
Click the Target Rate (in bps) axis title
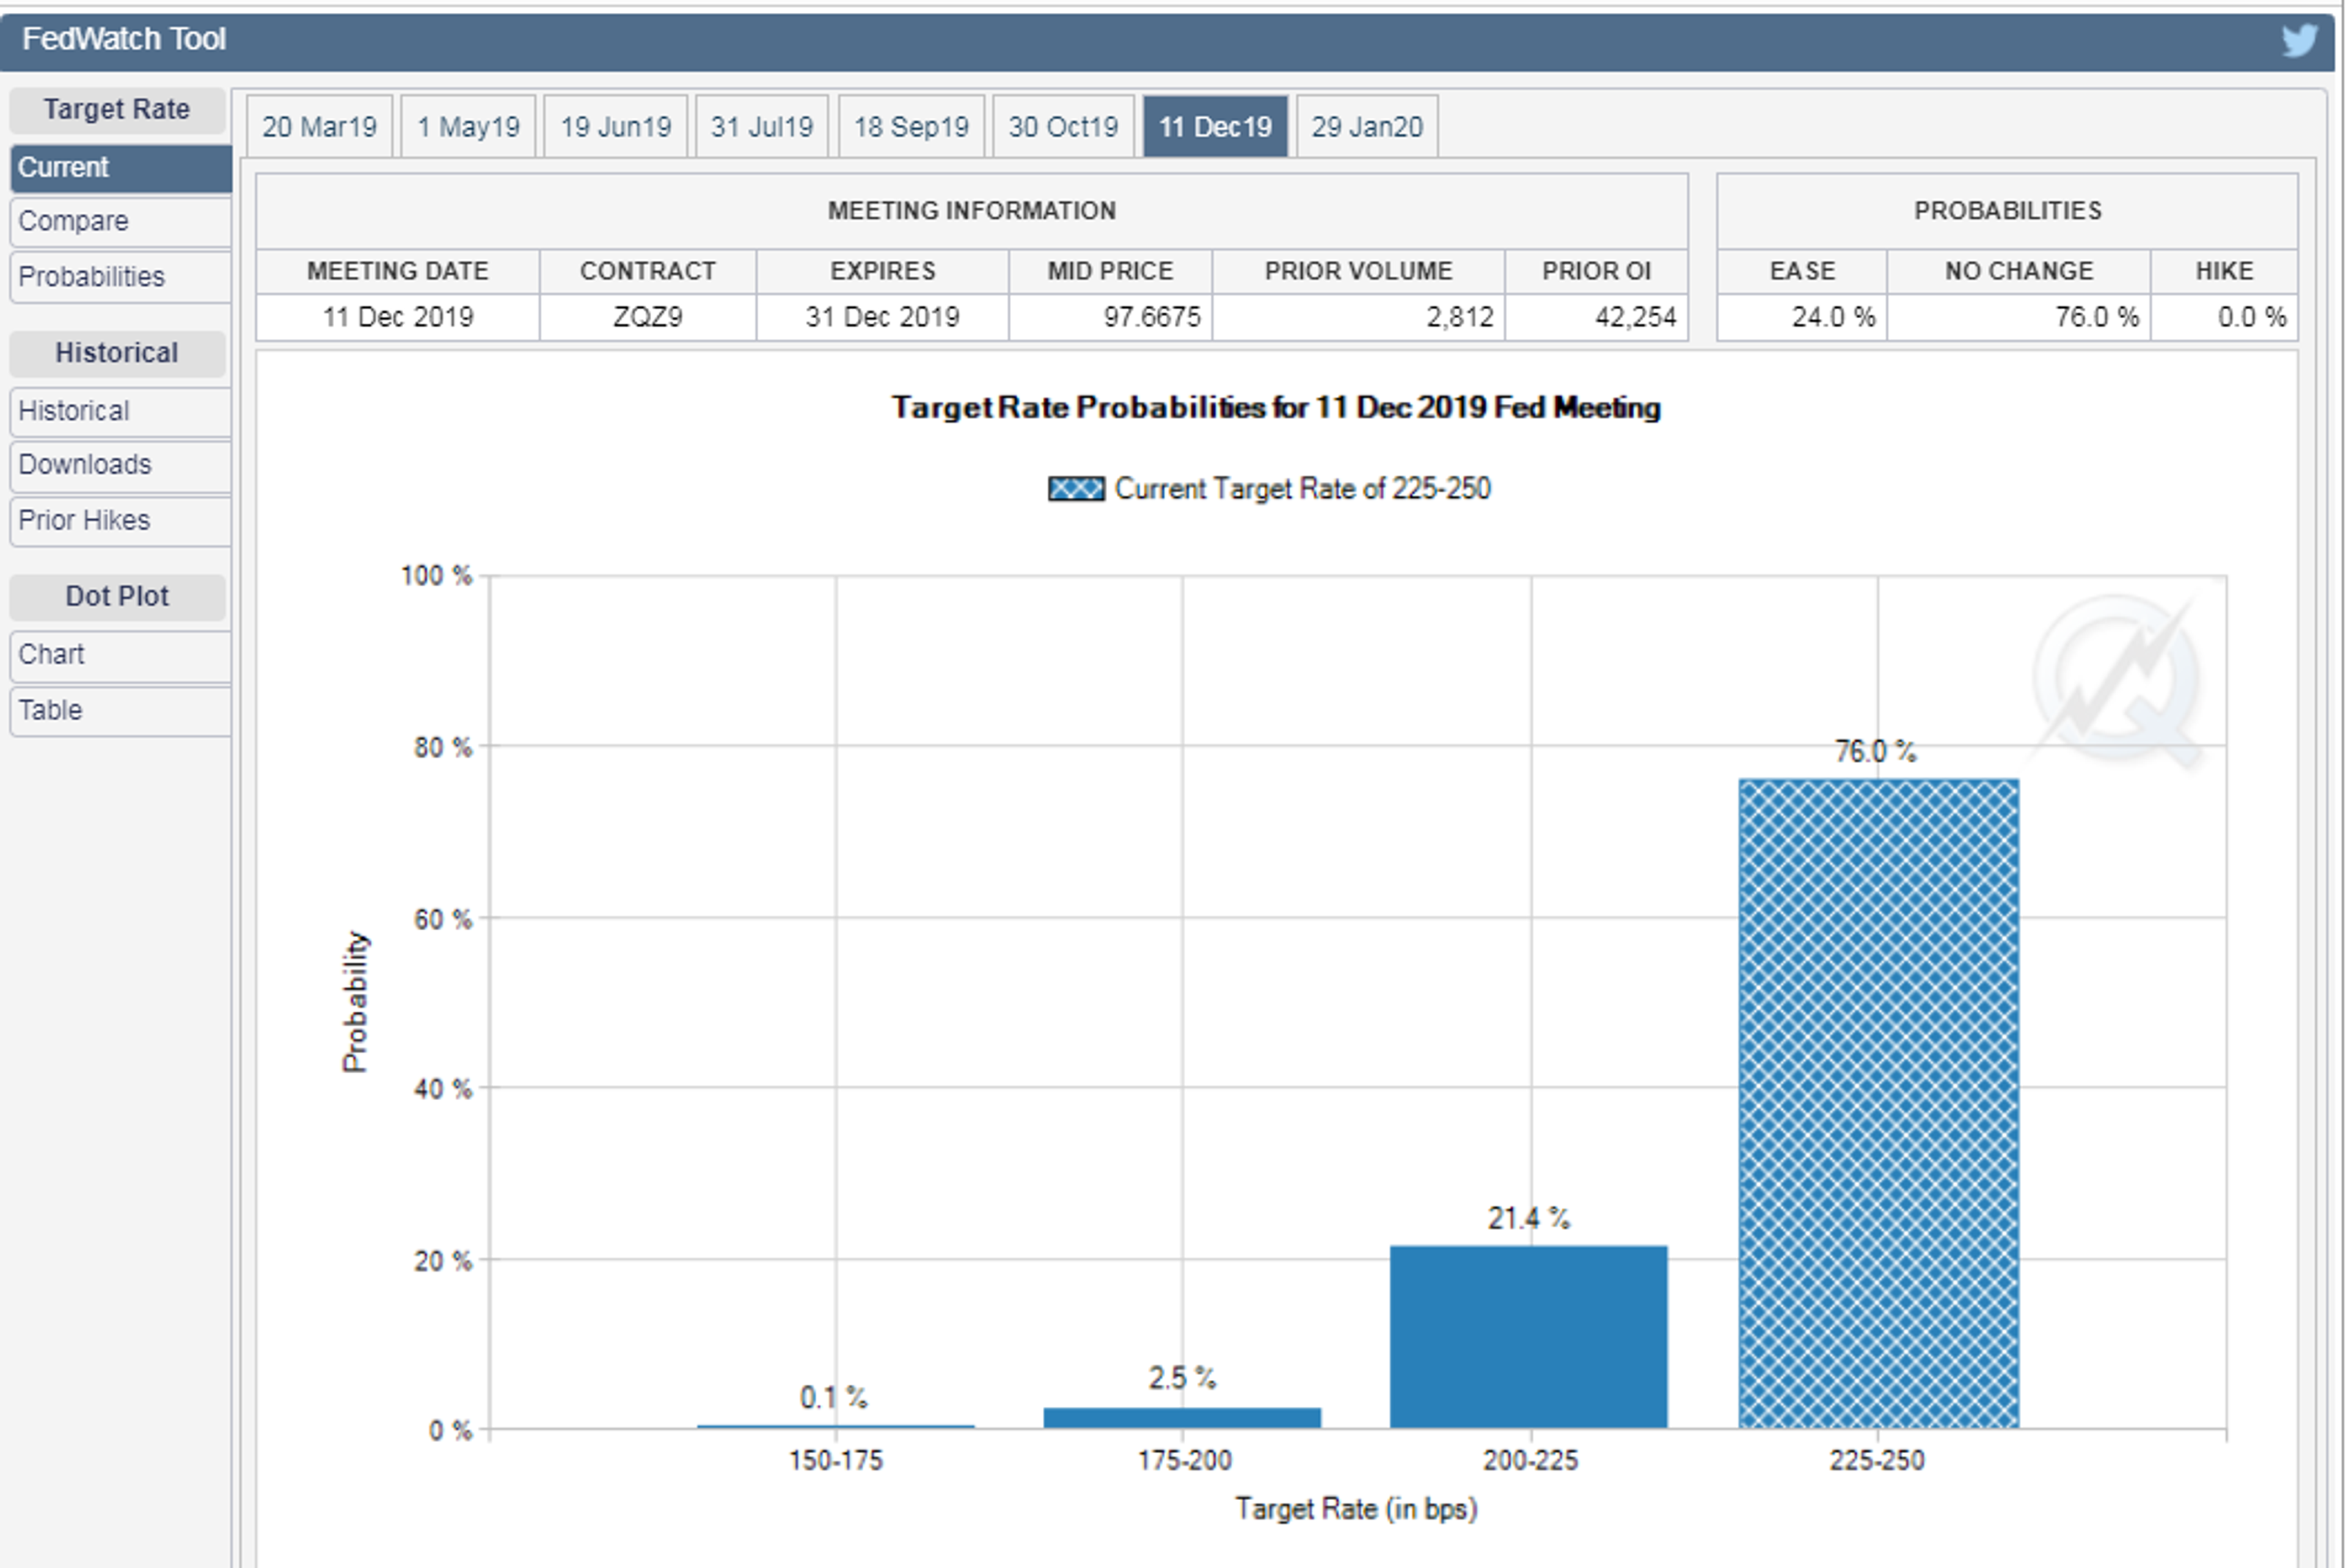[1356, 1509]
